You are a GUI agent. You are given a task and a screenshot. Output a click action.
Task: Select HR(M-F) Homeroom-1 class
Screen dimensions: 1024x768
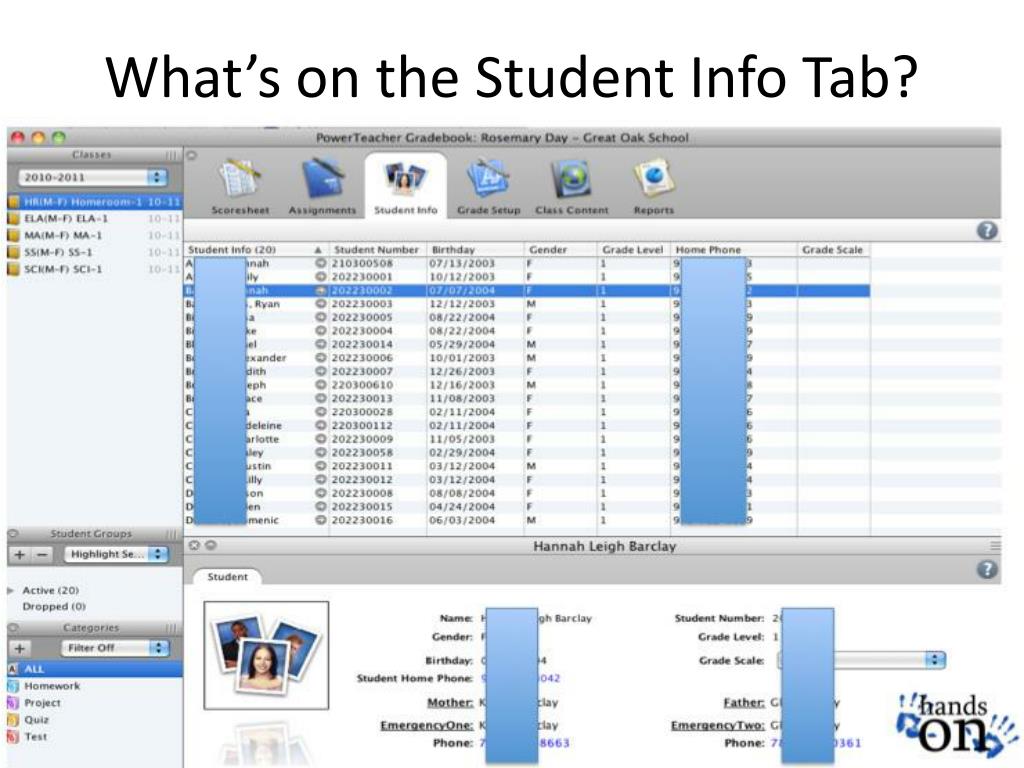[x=94, y=202]
